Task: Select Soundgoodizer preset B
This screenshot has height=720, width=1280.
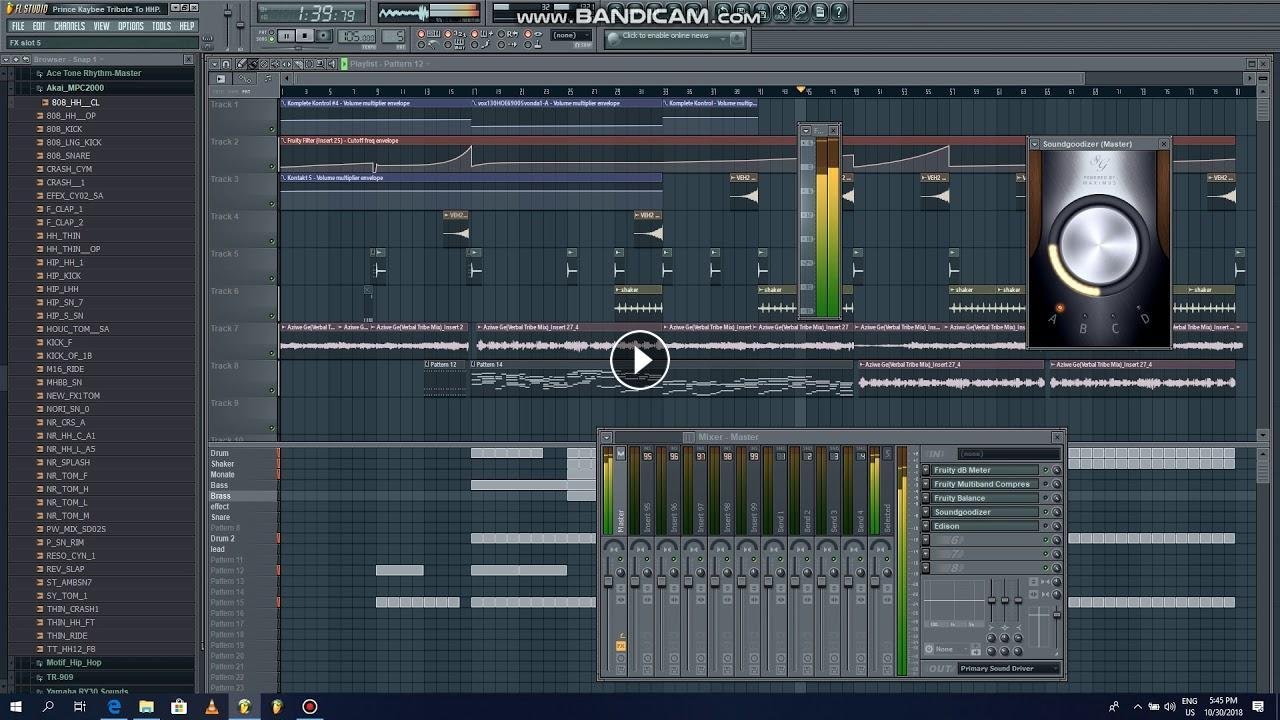Action: tap(1083, 327)
